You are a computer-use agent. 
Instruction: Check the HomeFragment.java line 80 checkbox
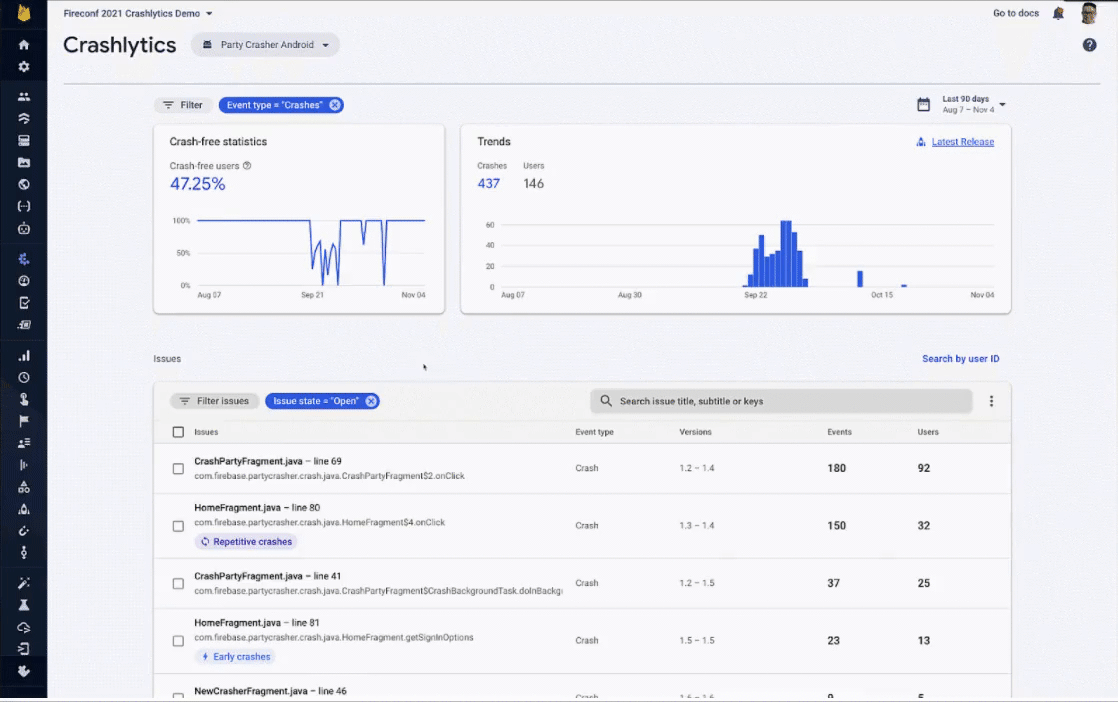[x=178, y=526]
